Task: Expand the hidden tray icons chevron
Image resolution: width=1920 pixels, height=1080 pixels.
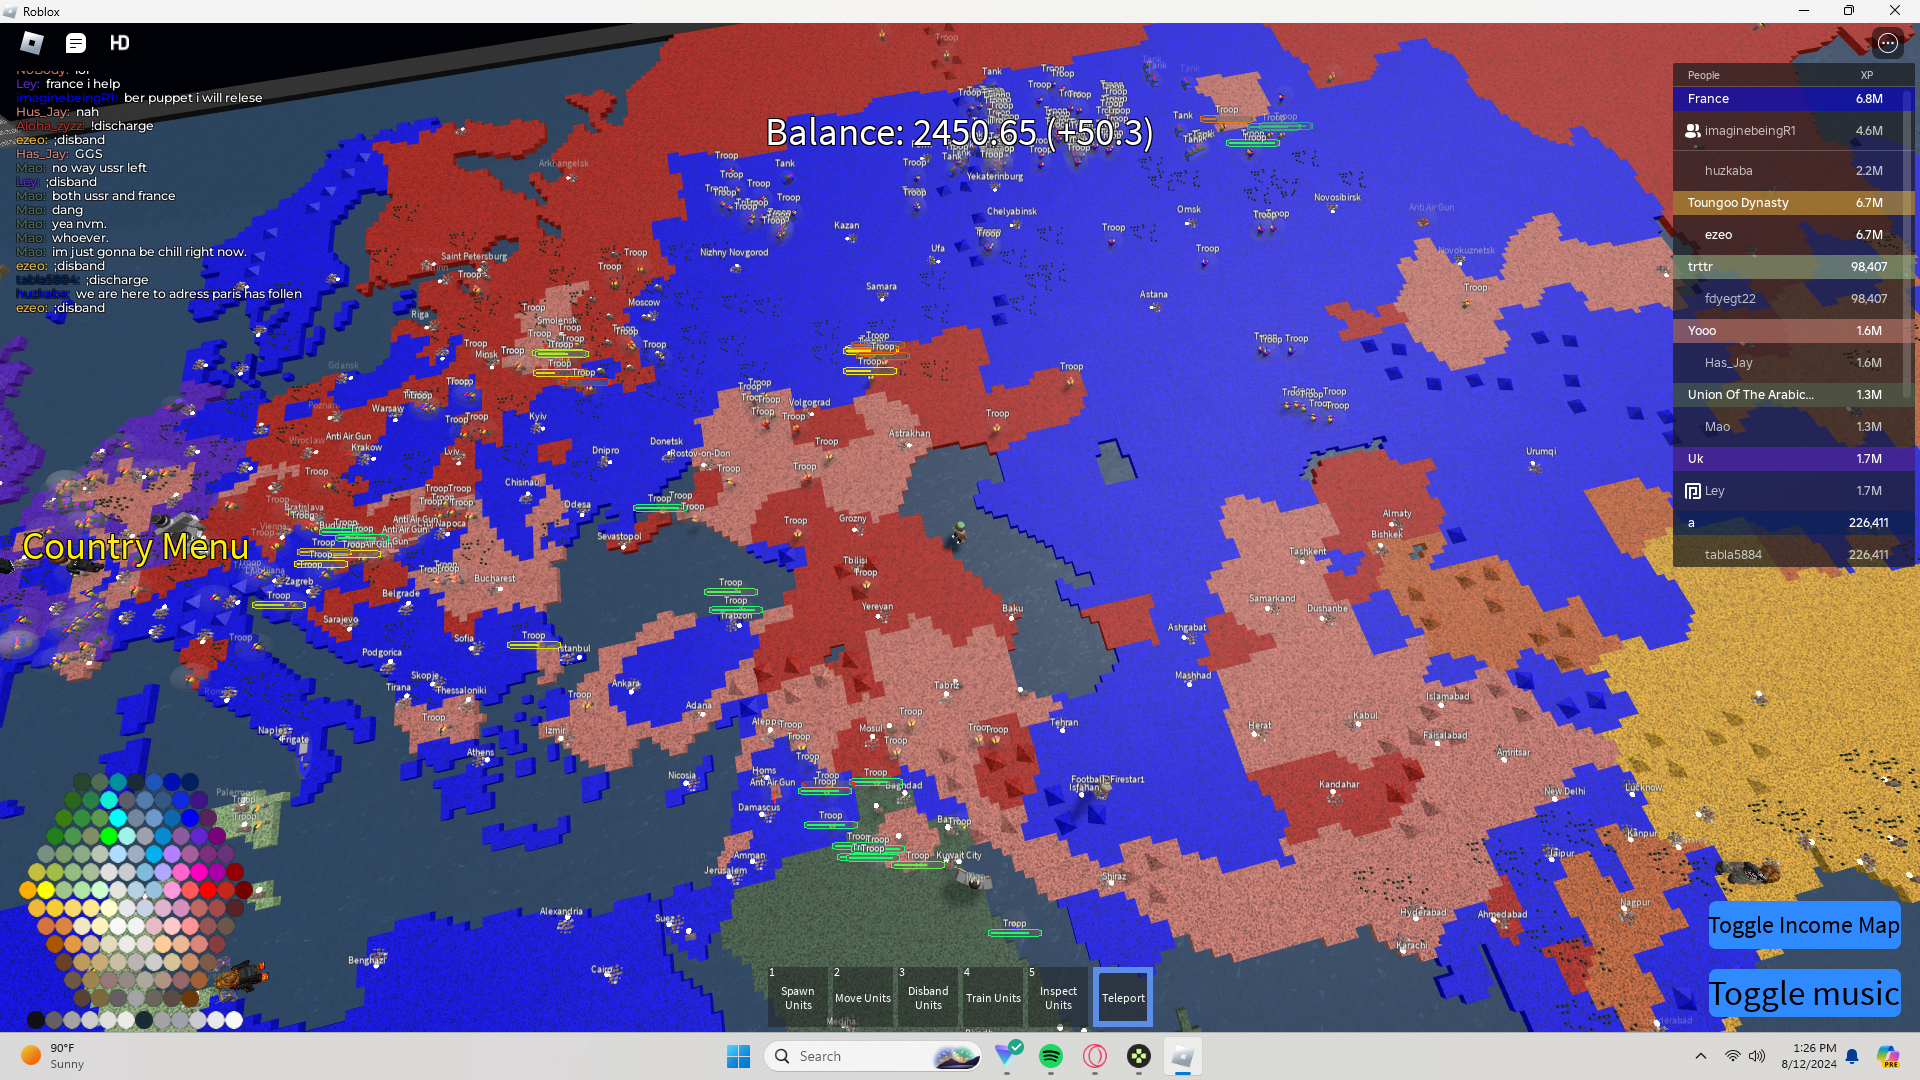Action: tap(1700, 1056)
